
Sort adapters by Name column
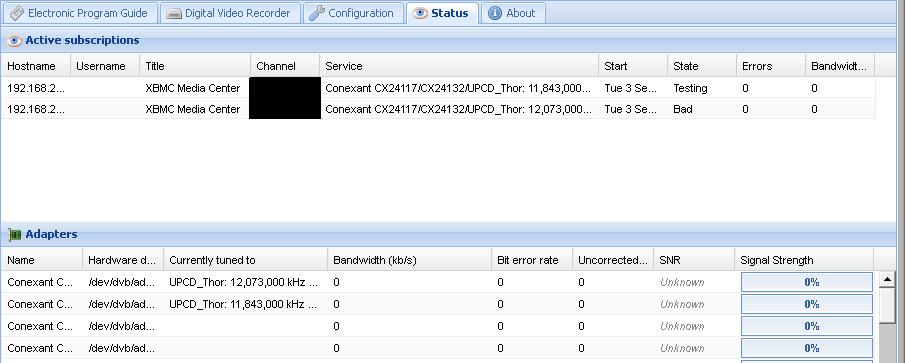(42, 260)
